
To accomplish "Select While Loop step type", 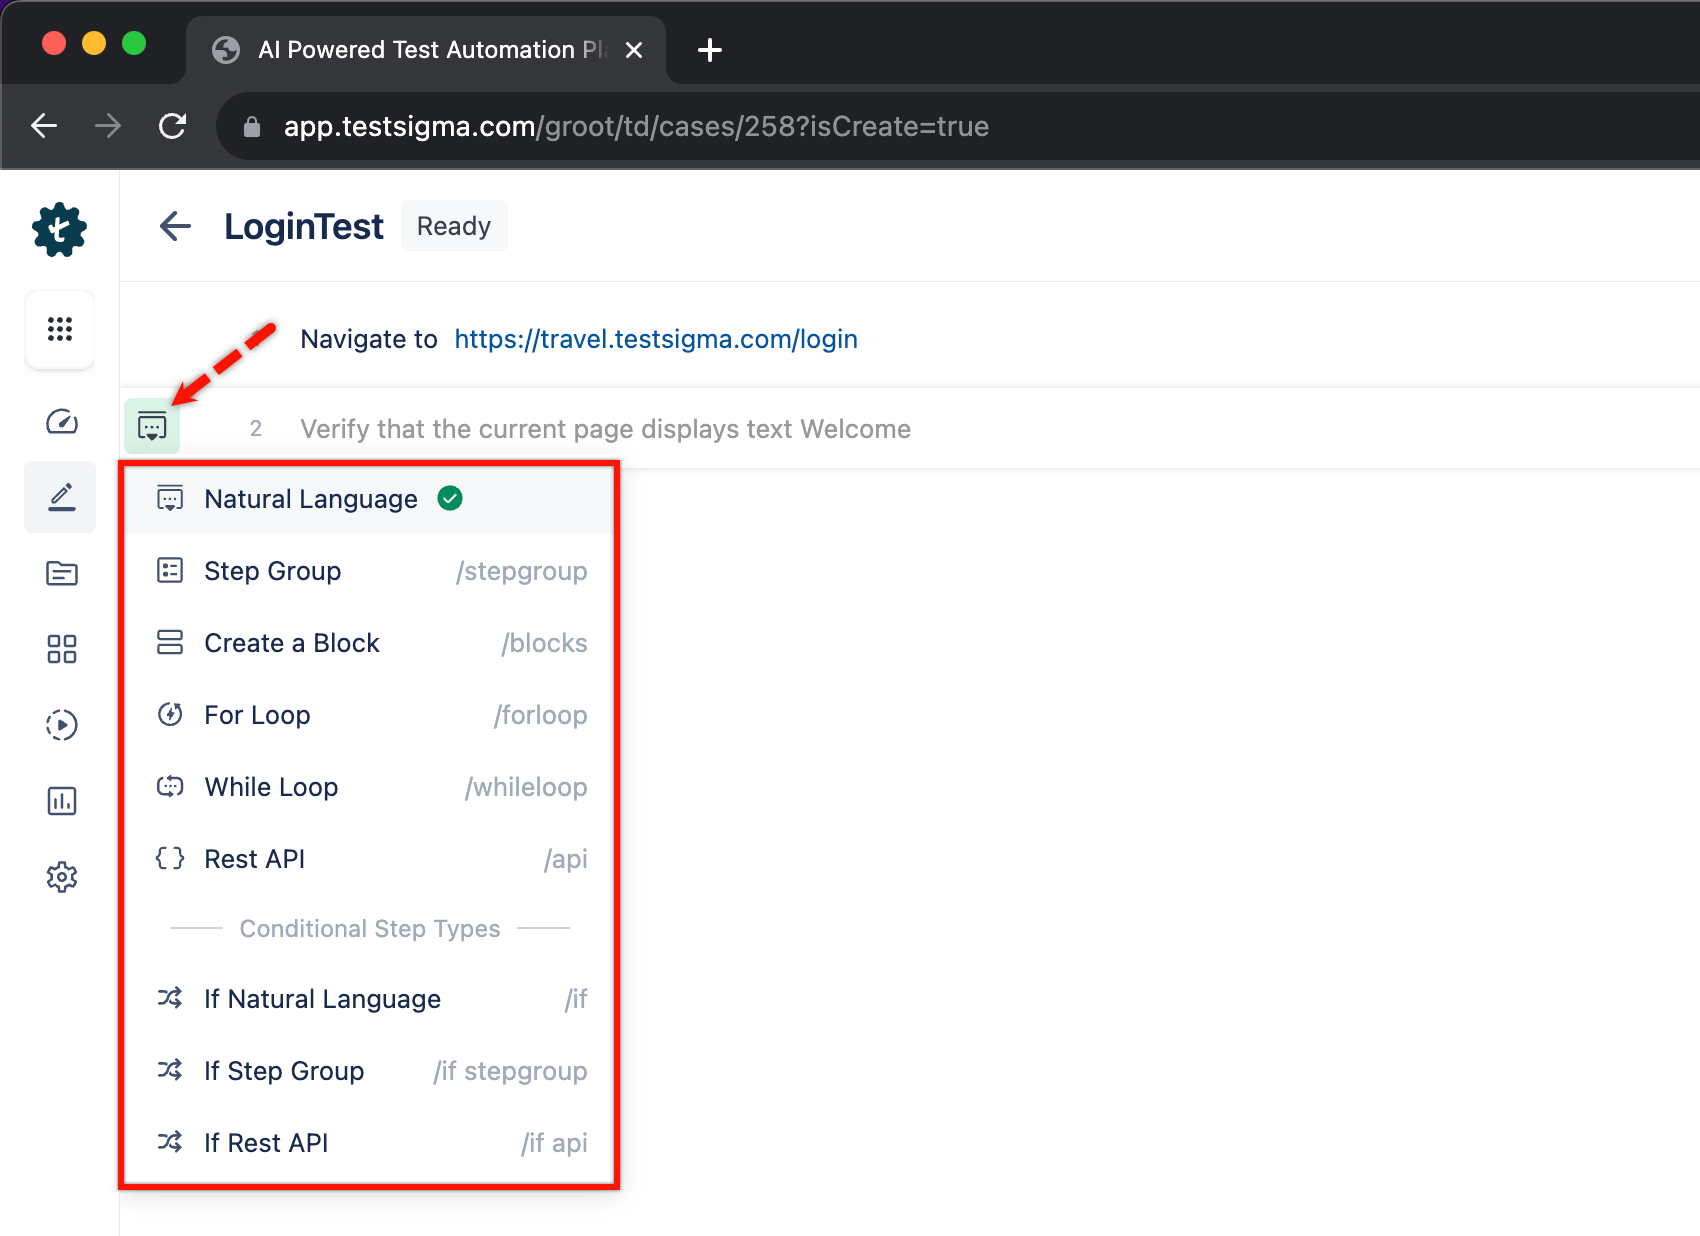I will 368,787.
